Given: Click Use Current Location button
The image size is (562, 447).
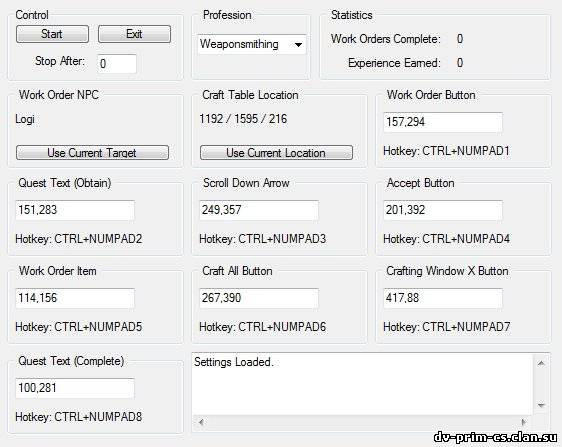Looking at the screenshot, I should 276,153.
